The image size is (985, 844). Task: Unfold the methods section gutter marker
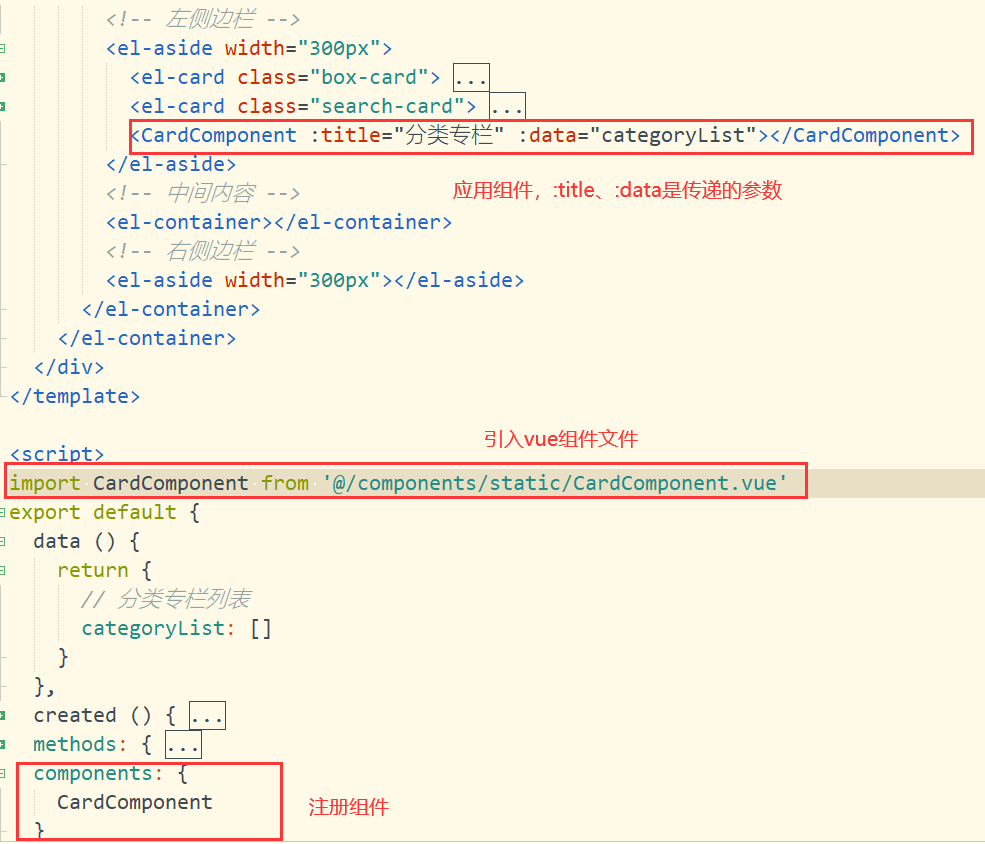pos(3,744)
